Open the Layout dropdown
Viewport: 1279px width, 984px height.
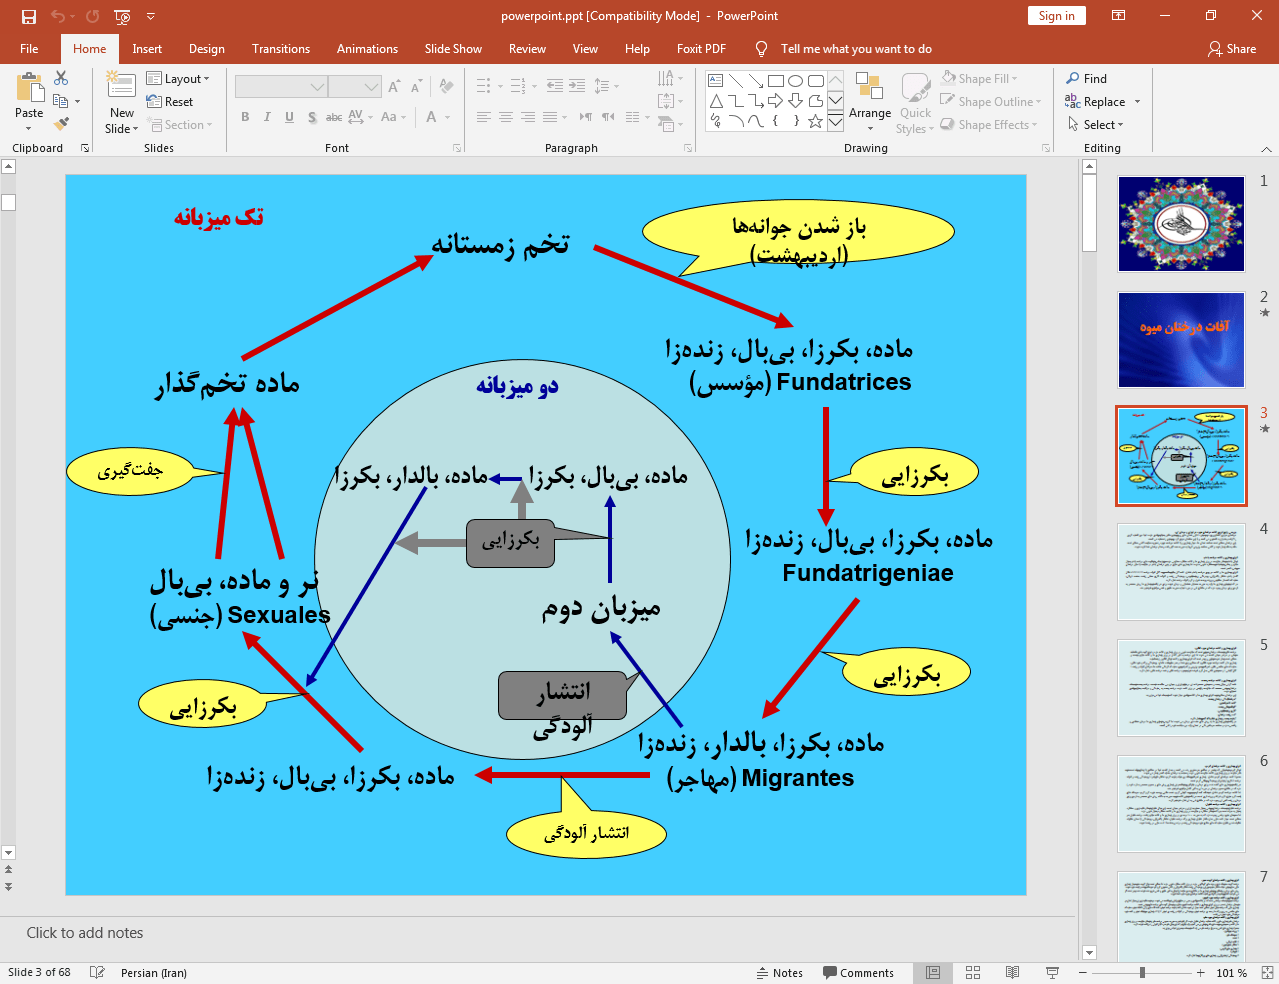[x=178, y=78]
